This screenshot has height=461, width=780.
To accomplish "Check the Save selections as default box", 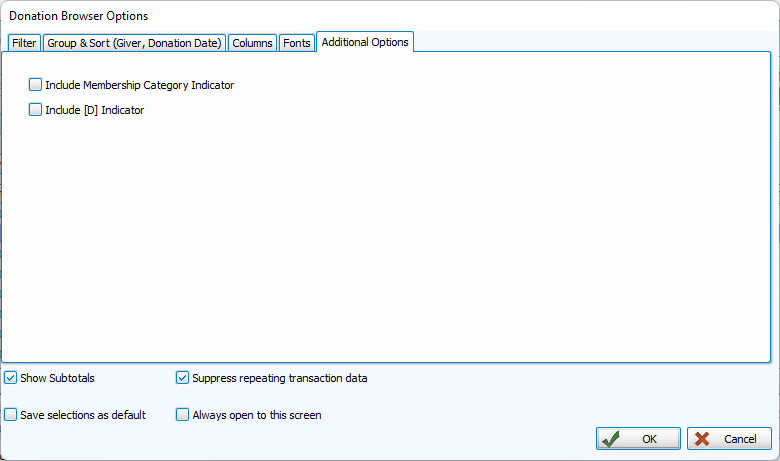I will point(11,414).
